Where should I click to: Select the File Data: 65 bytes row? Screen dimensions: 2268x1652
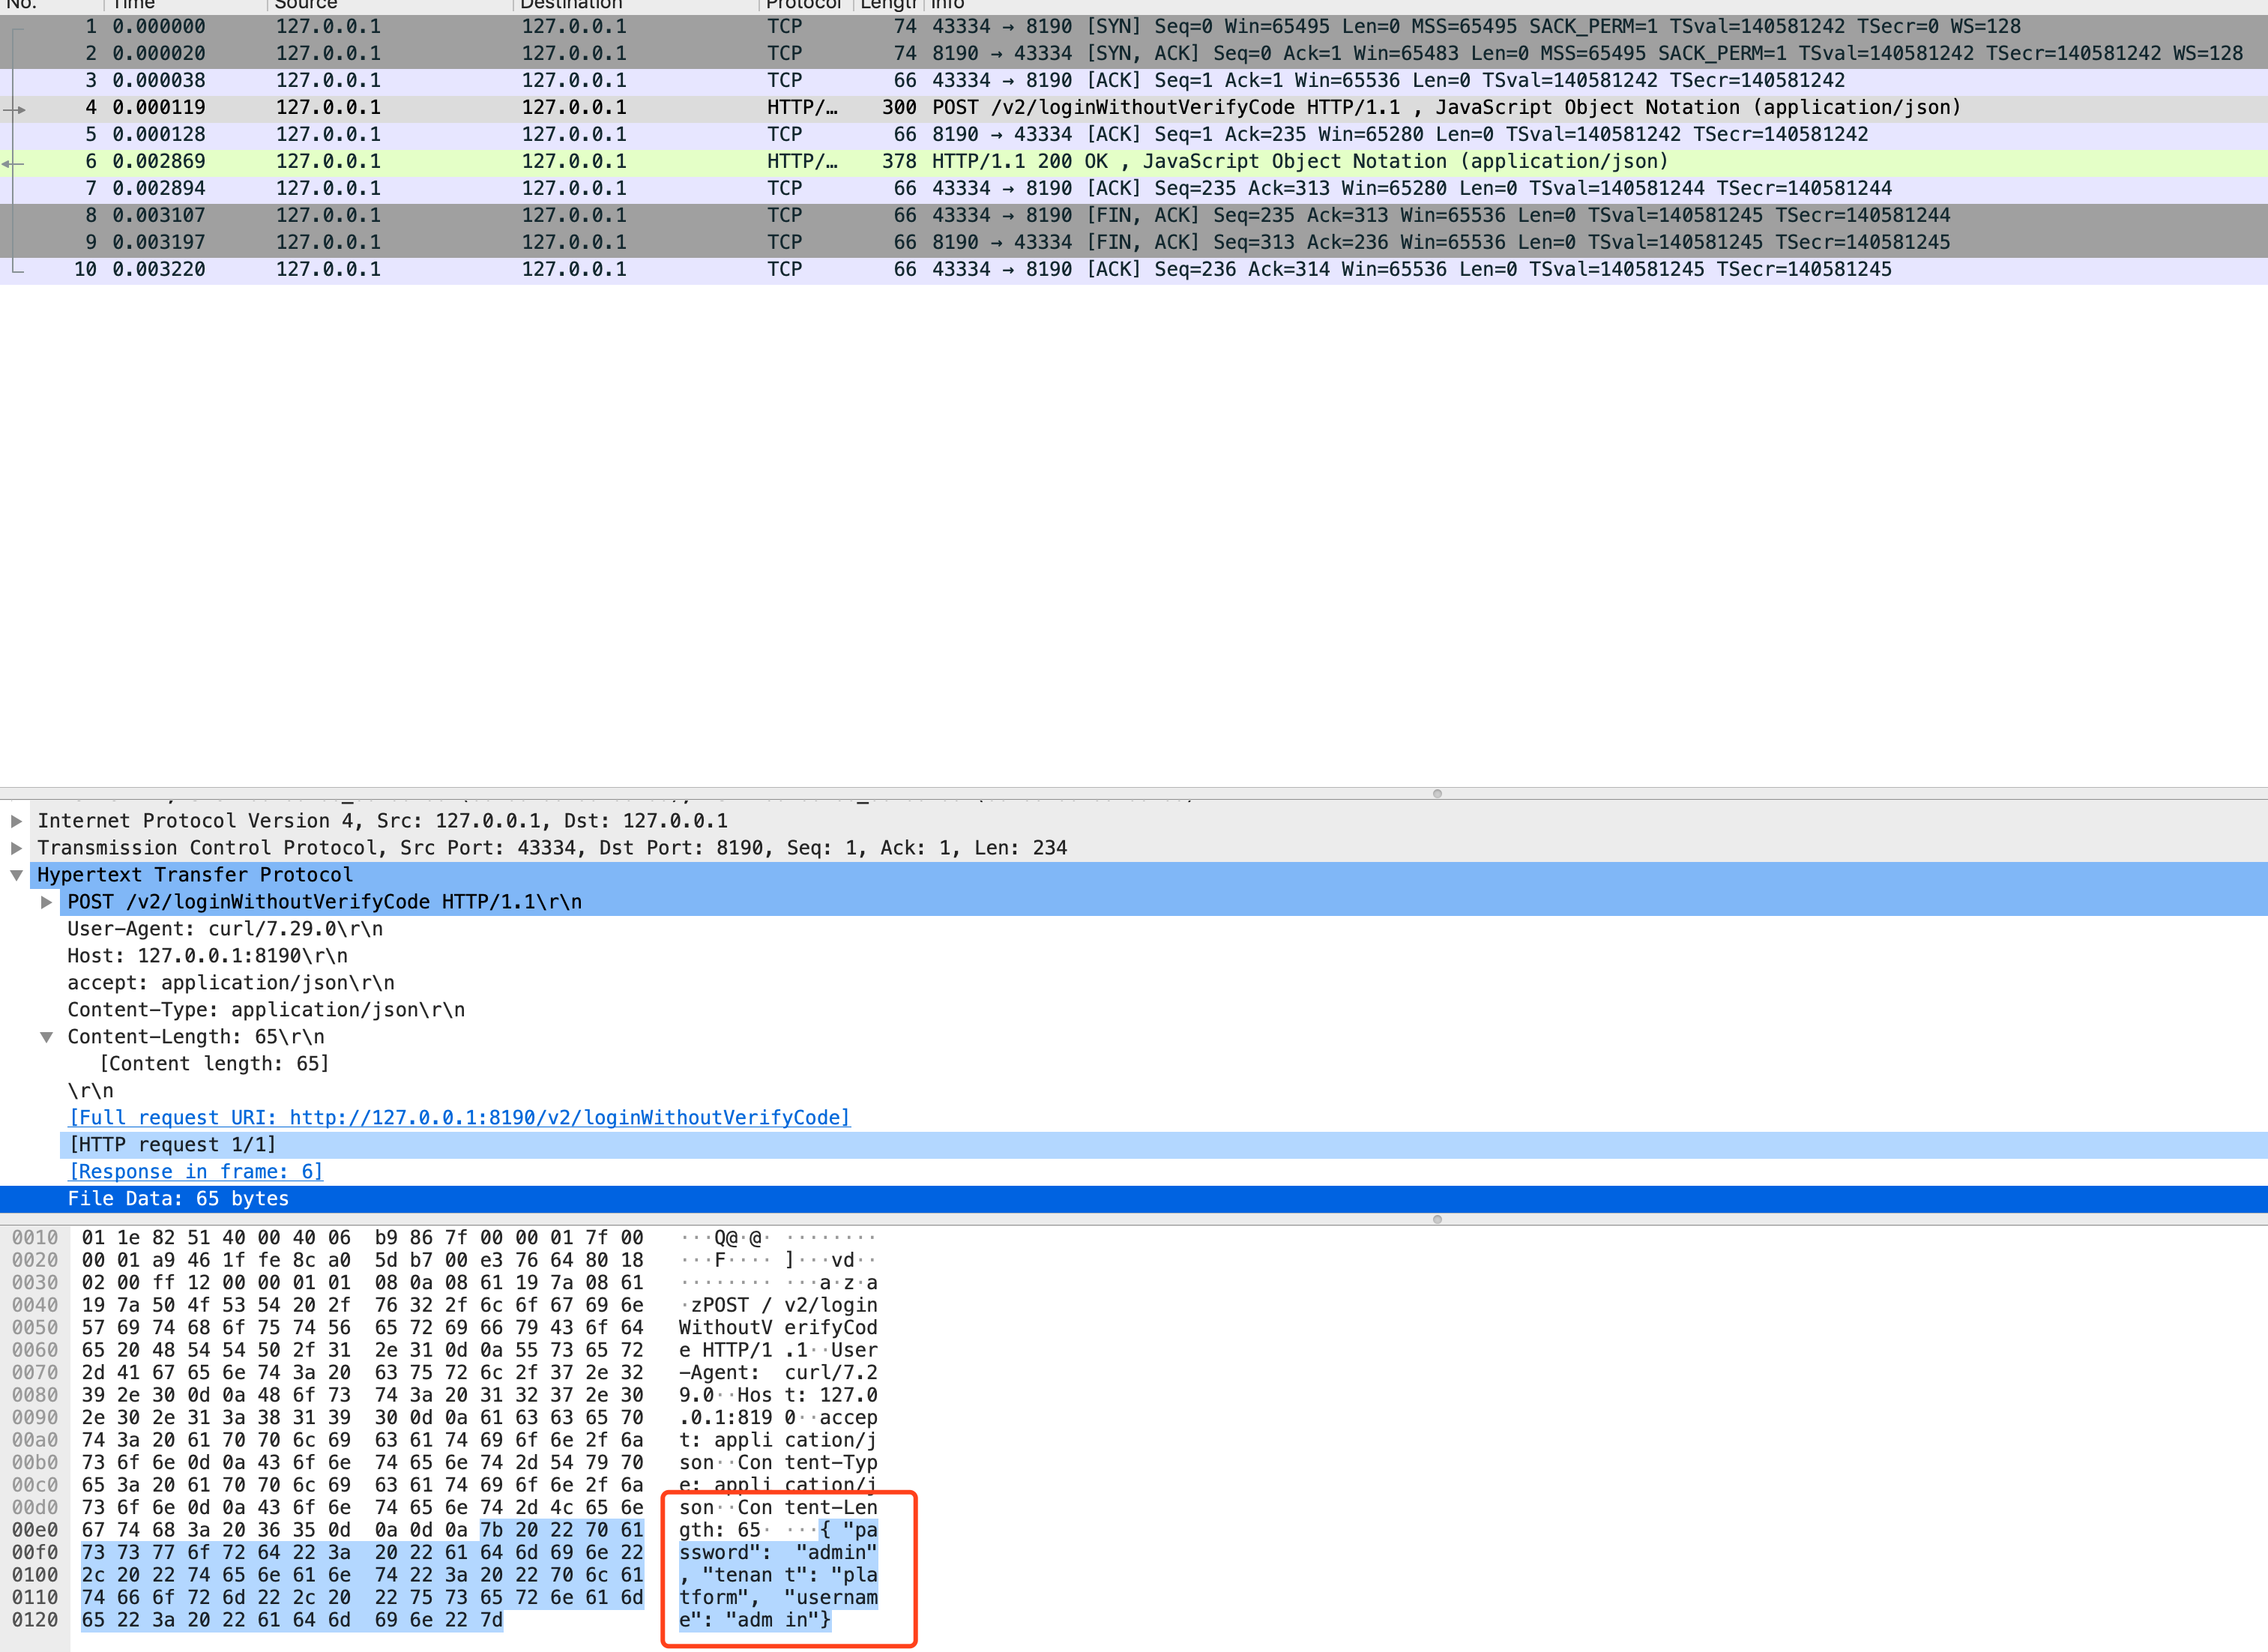click(x=178, y=1198)
